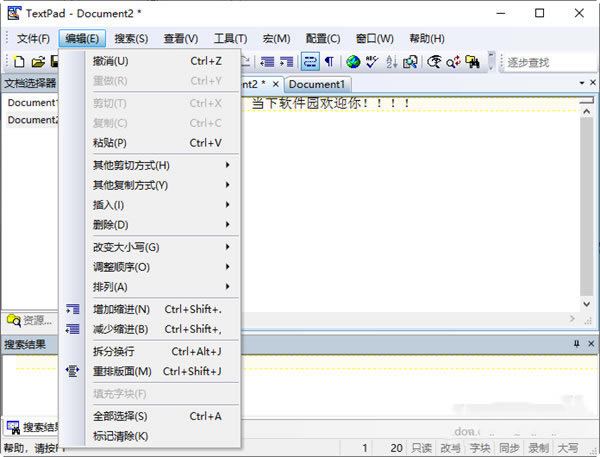Screen dimensions: 600x457
Task: Close active document via tab bar X
Action: [593, 83]
